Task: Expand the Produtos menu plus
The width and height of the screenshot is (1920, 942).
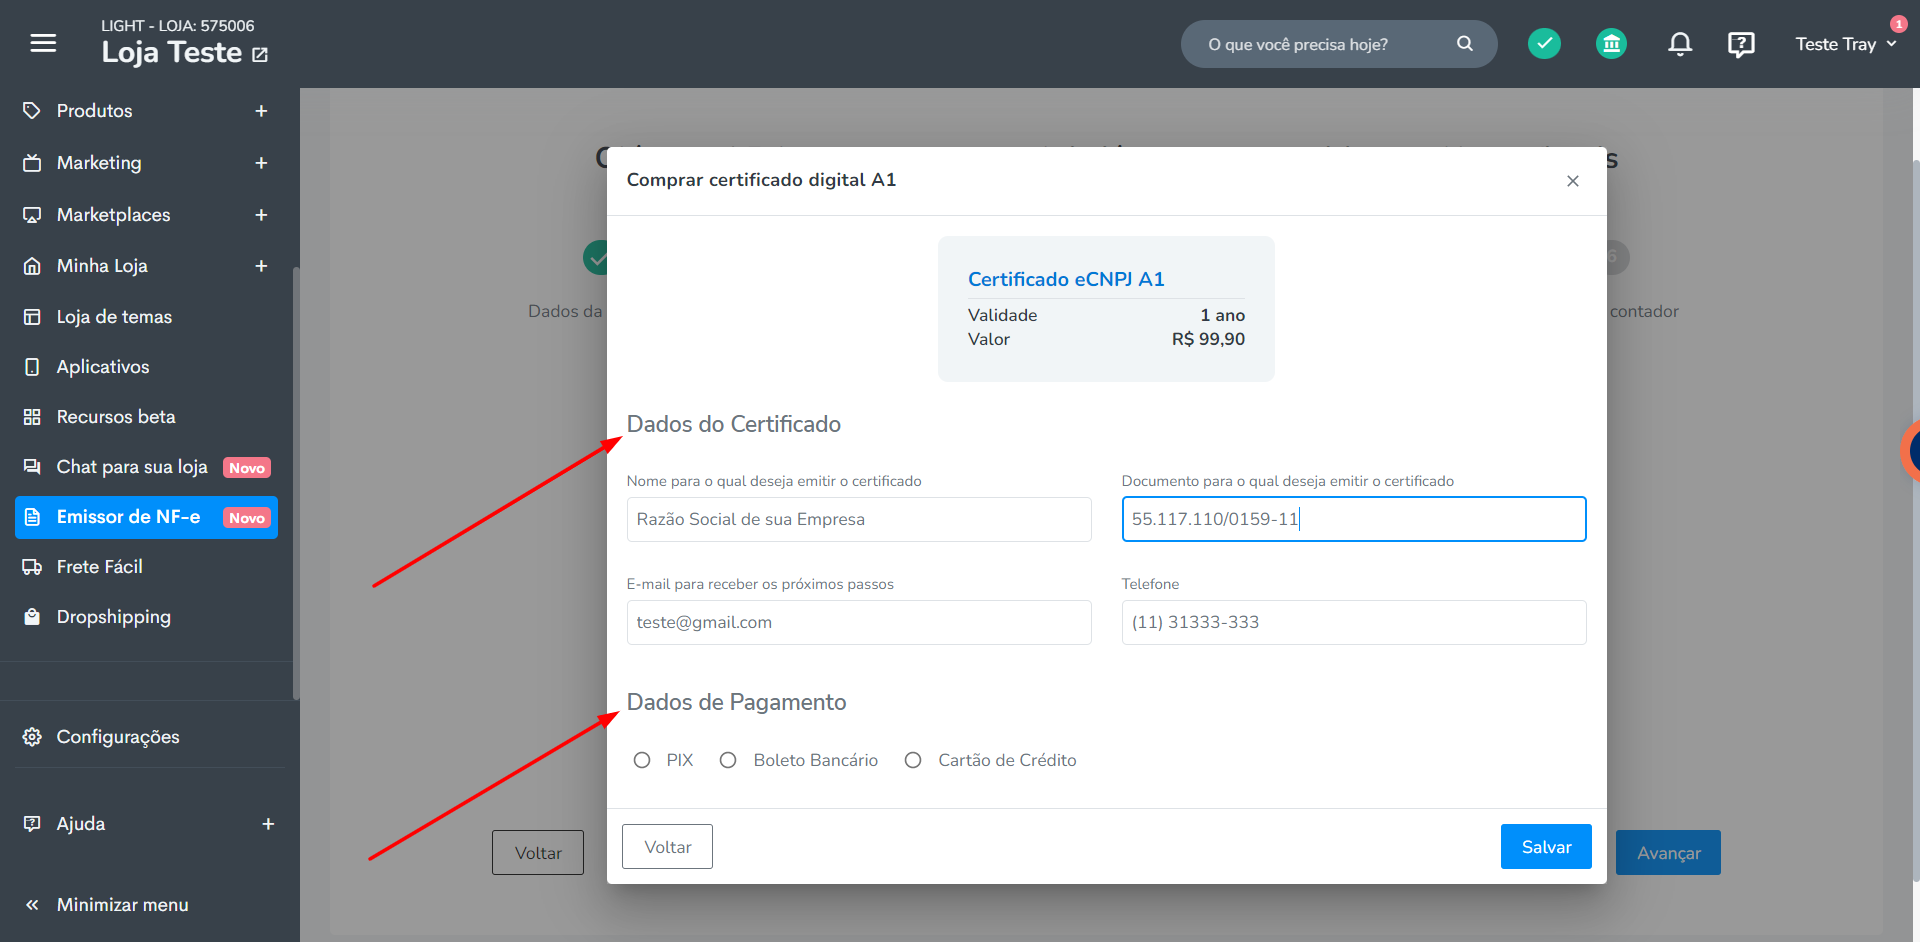Action: click(x=261, y=111)
